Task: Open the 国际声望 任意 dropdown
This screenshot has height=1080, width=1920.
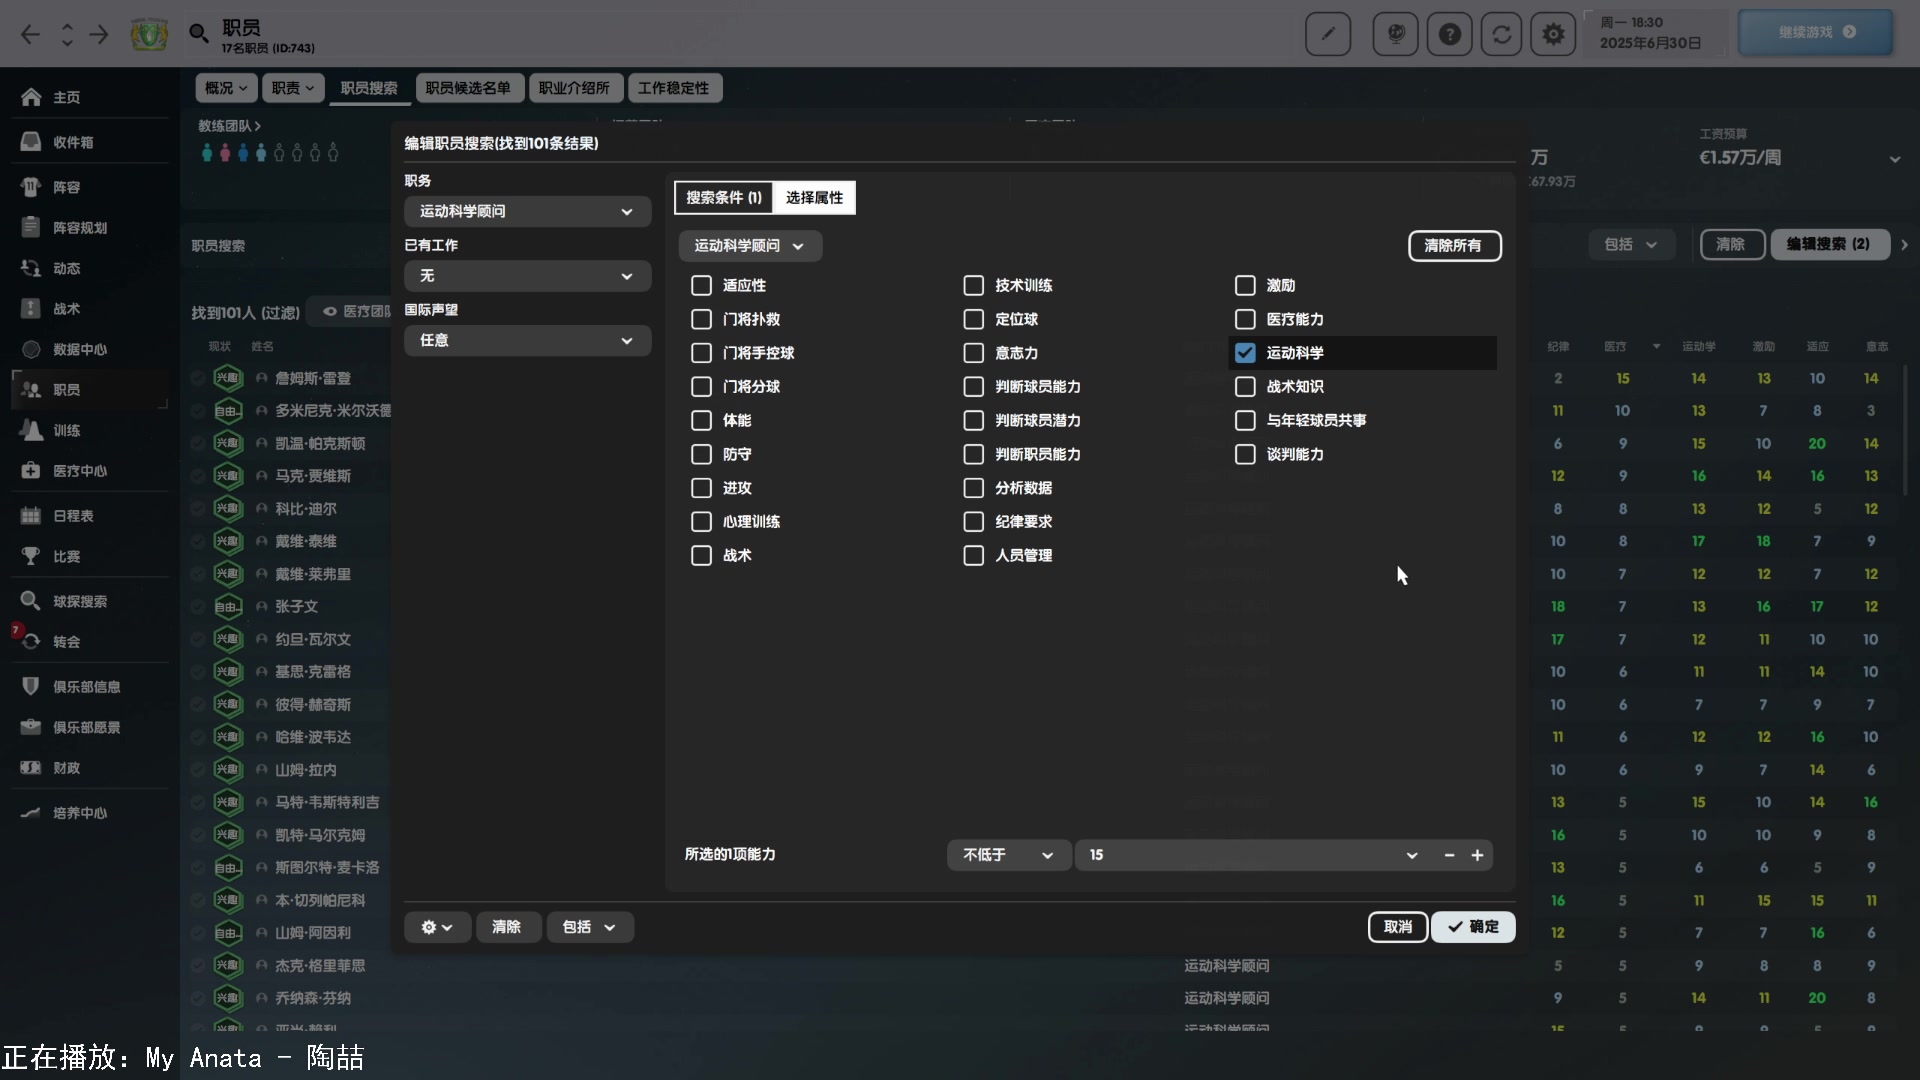Action: [527, 341]
